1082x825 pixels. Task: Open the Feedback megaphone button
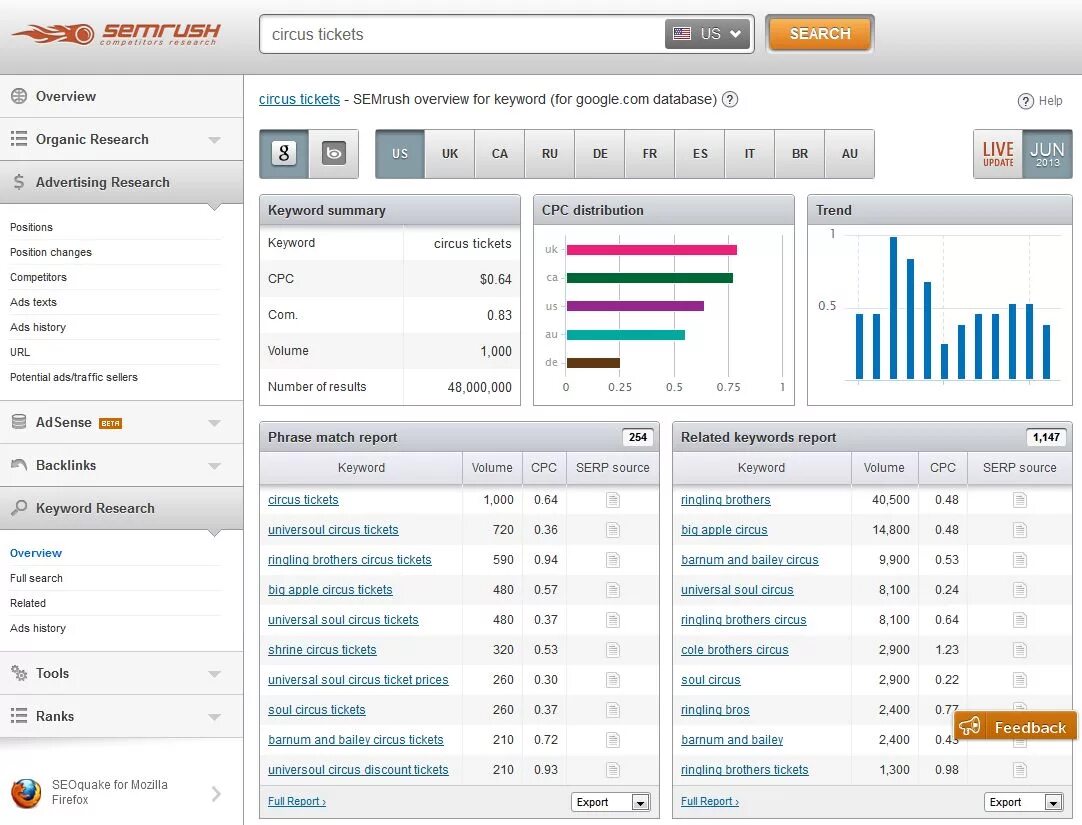pos(1014,726)
